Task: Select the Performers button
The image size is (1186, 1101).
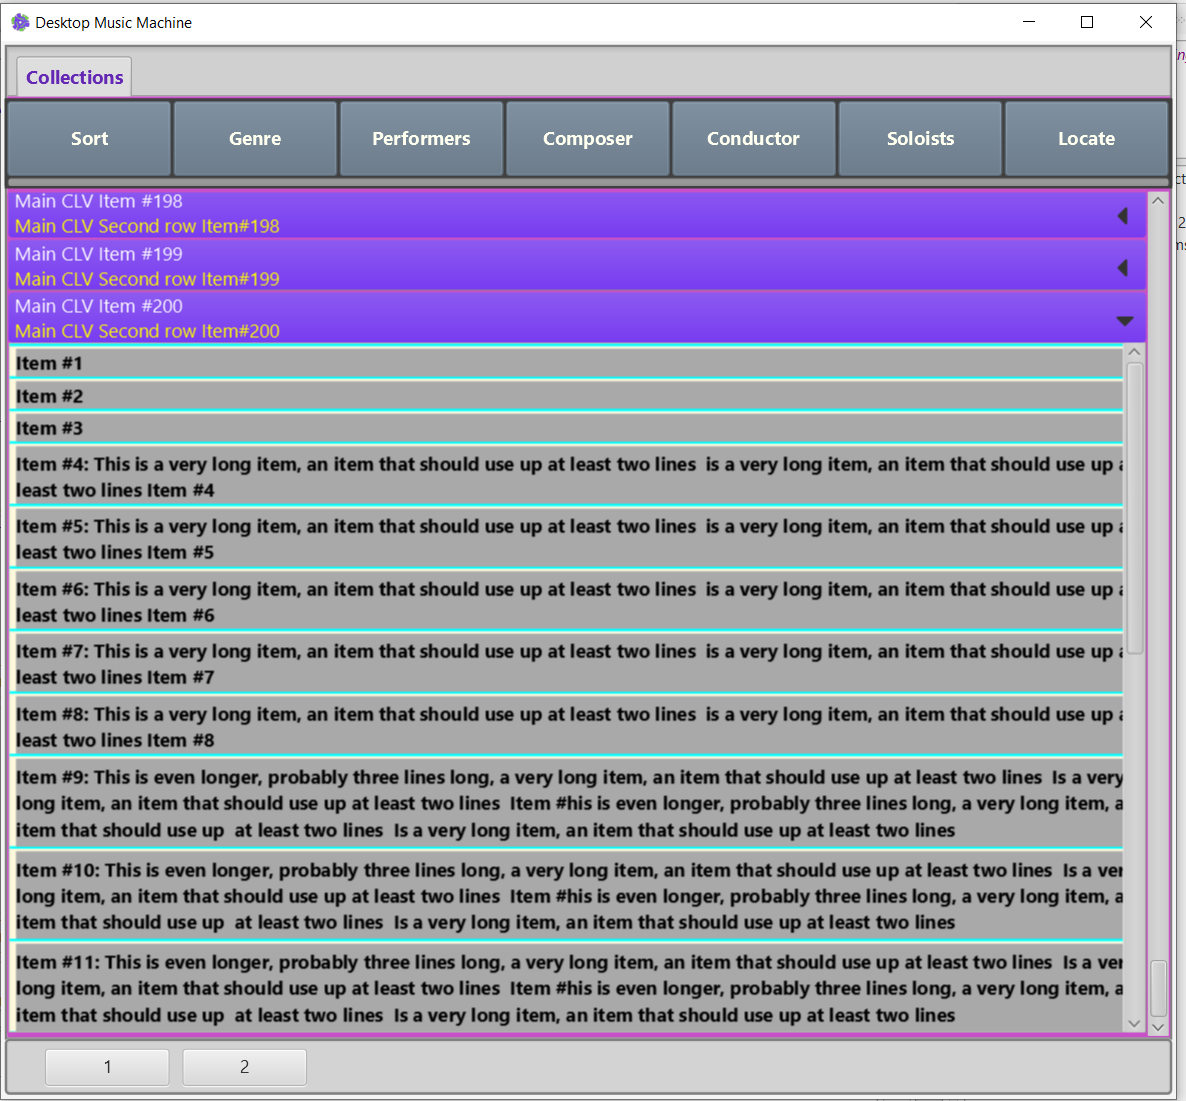Action: click(x=421, y=138)
